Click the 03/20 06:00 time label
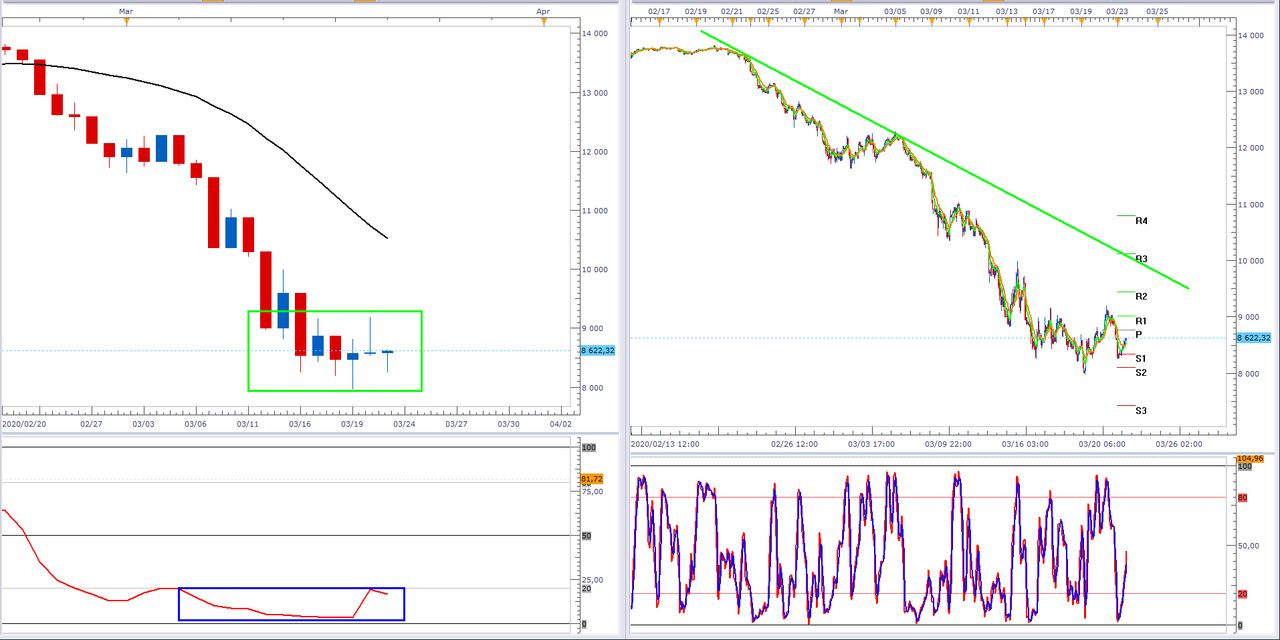 (x=1102, y=443)
